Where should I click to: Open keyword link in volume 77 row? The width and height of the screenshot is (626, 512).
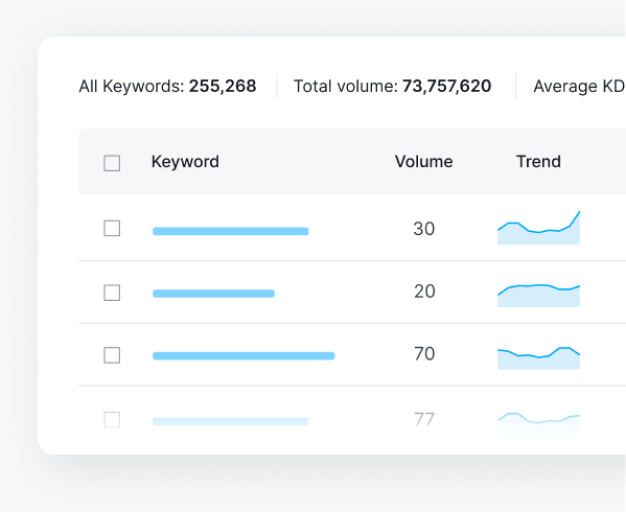point(231,421)
